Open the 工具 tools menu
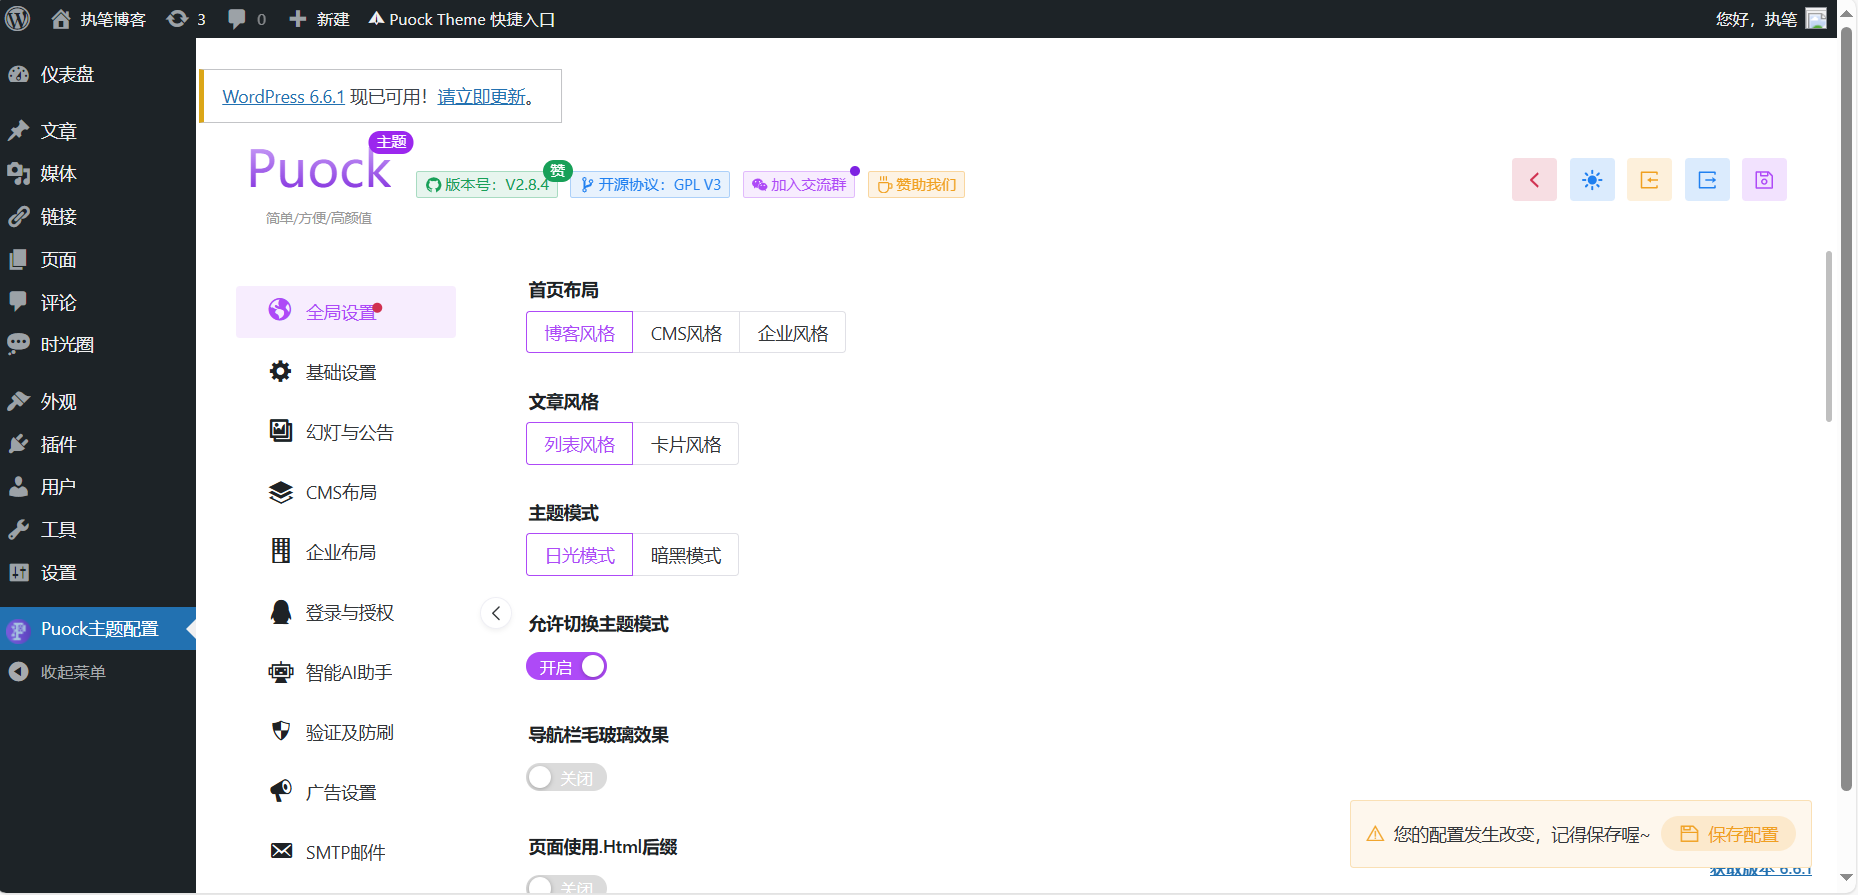 coord(98,530)
